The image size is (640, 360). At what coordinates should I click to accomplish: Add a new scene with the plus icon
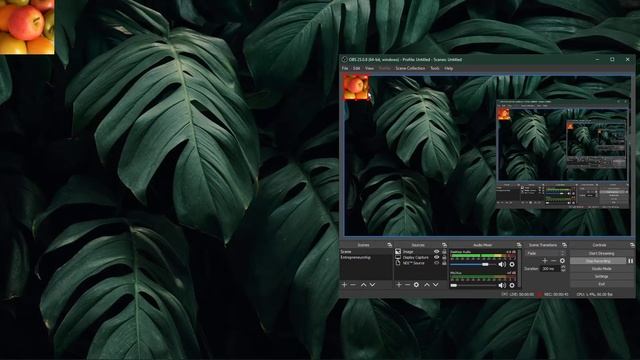[344, 284]
